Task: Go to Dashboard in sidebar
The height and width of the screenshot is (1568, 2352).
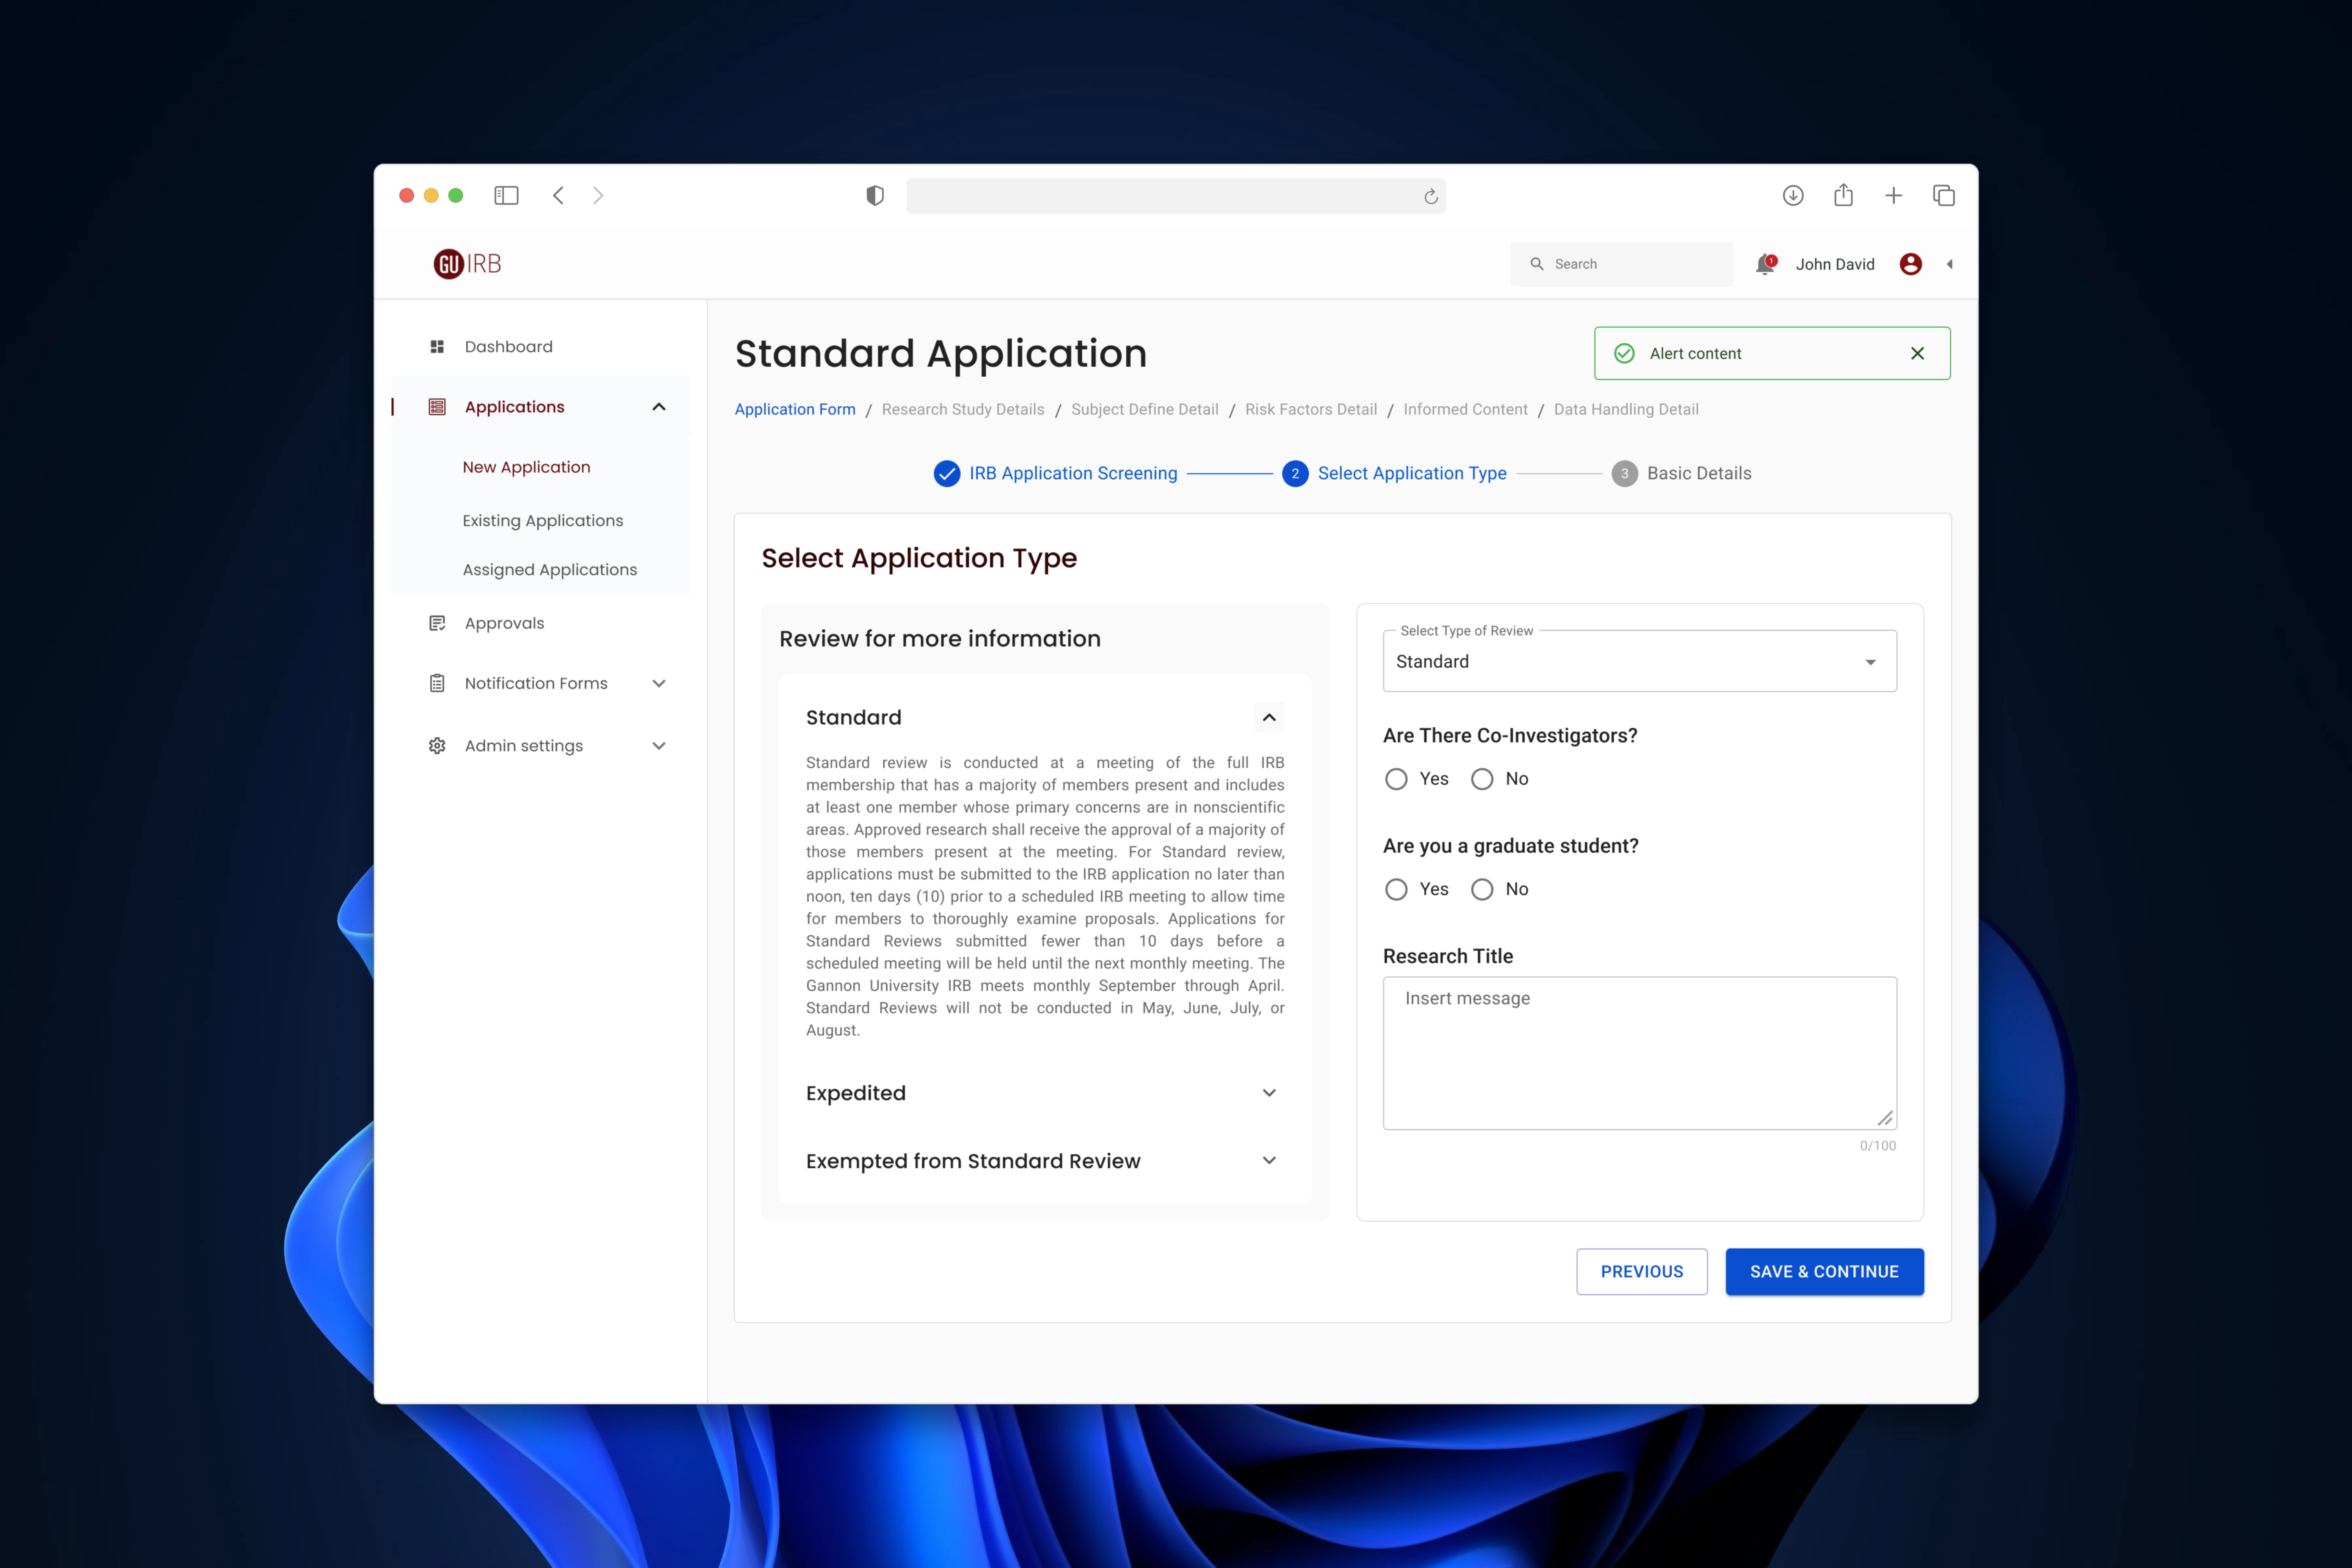Action: 508,346
